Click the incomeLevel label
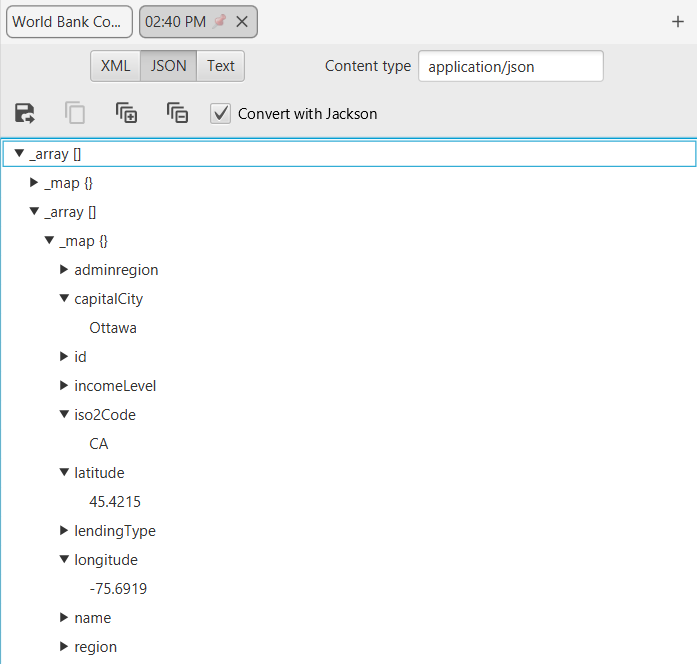The width and height of the screenshot is (697, 664). point(115,386)
